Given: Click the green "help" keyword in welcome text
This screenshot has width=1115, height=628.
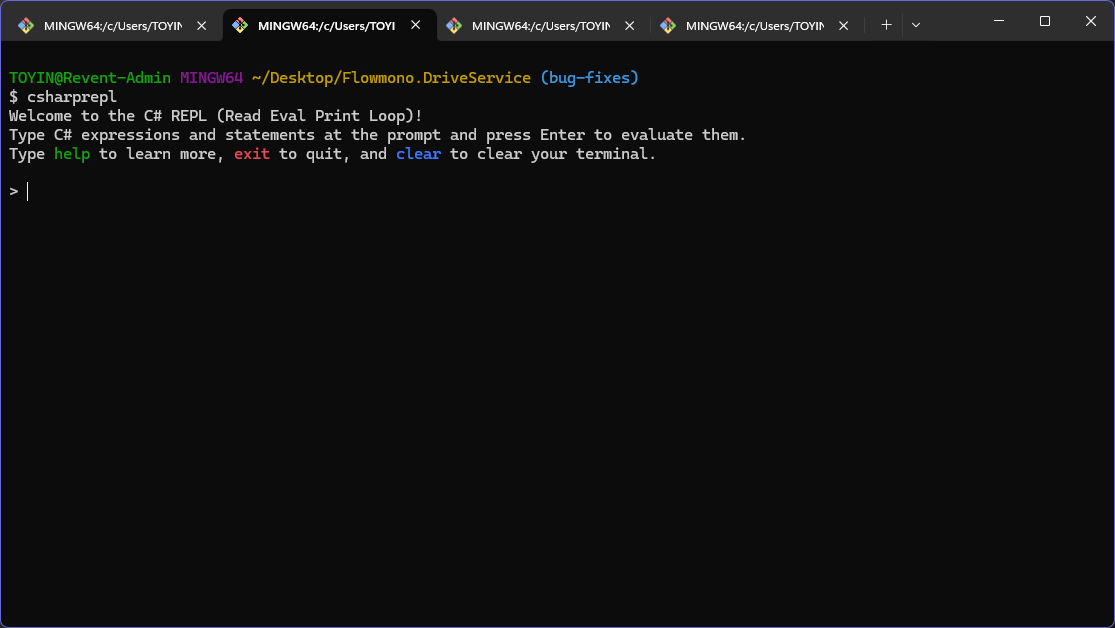Looking at the screenshot, I should (x=72, y=154).
